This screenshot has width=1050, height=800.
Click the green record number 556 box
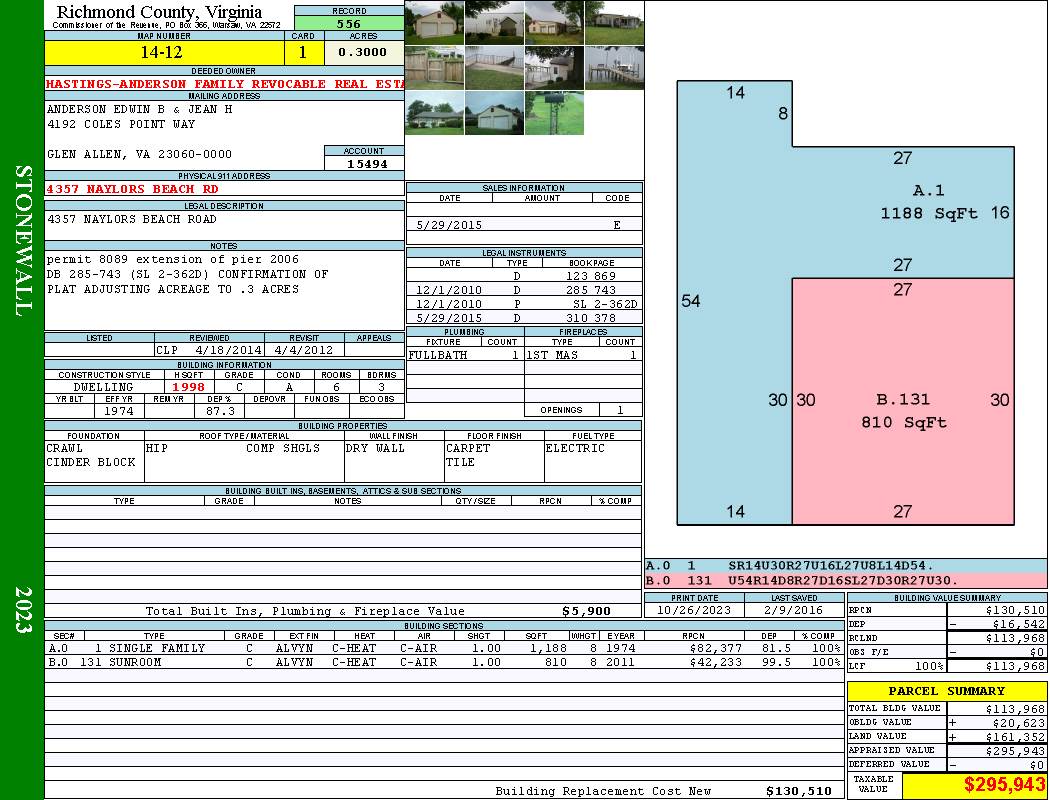(349, 23)
